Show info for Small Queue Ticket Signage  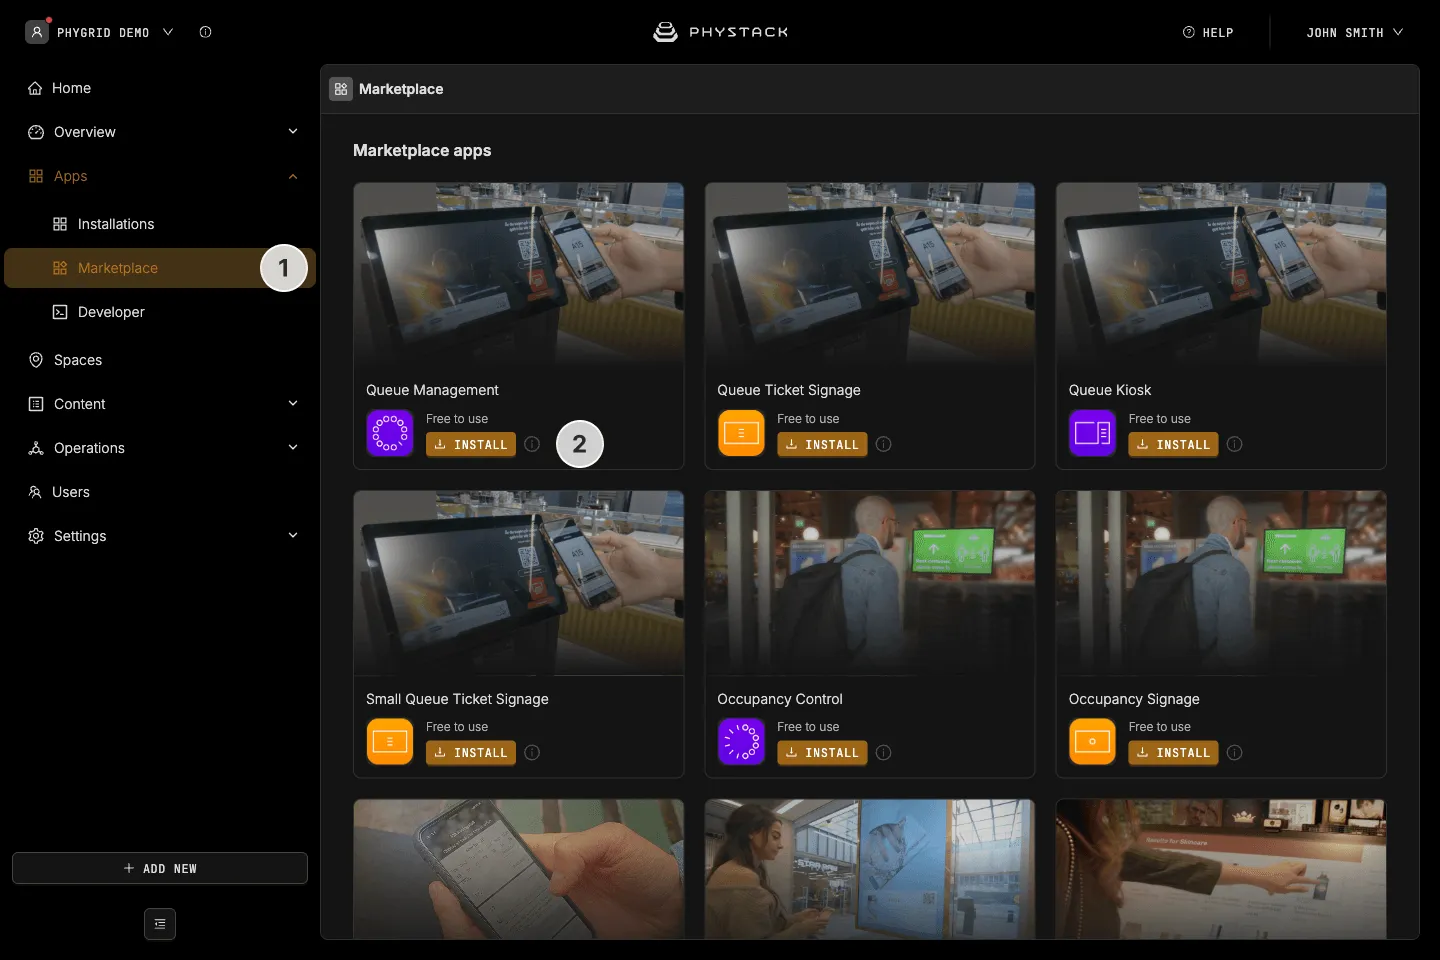[532, 753]
